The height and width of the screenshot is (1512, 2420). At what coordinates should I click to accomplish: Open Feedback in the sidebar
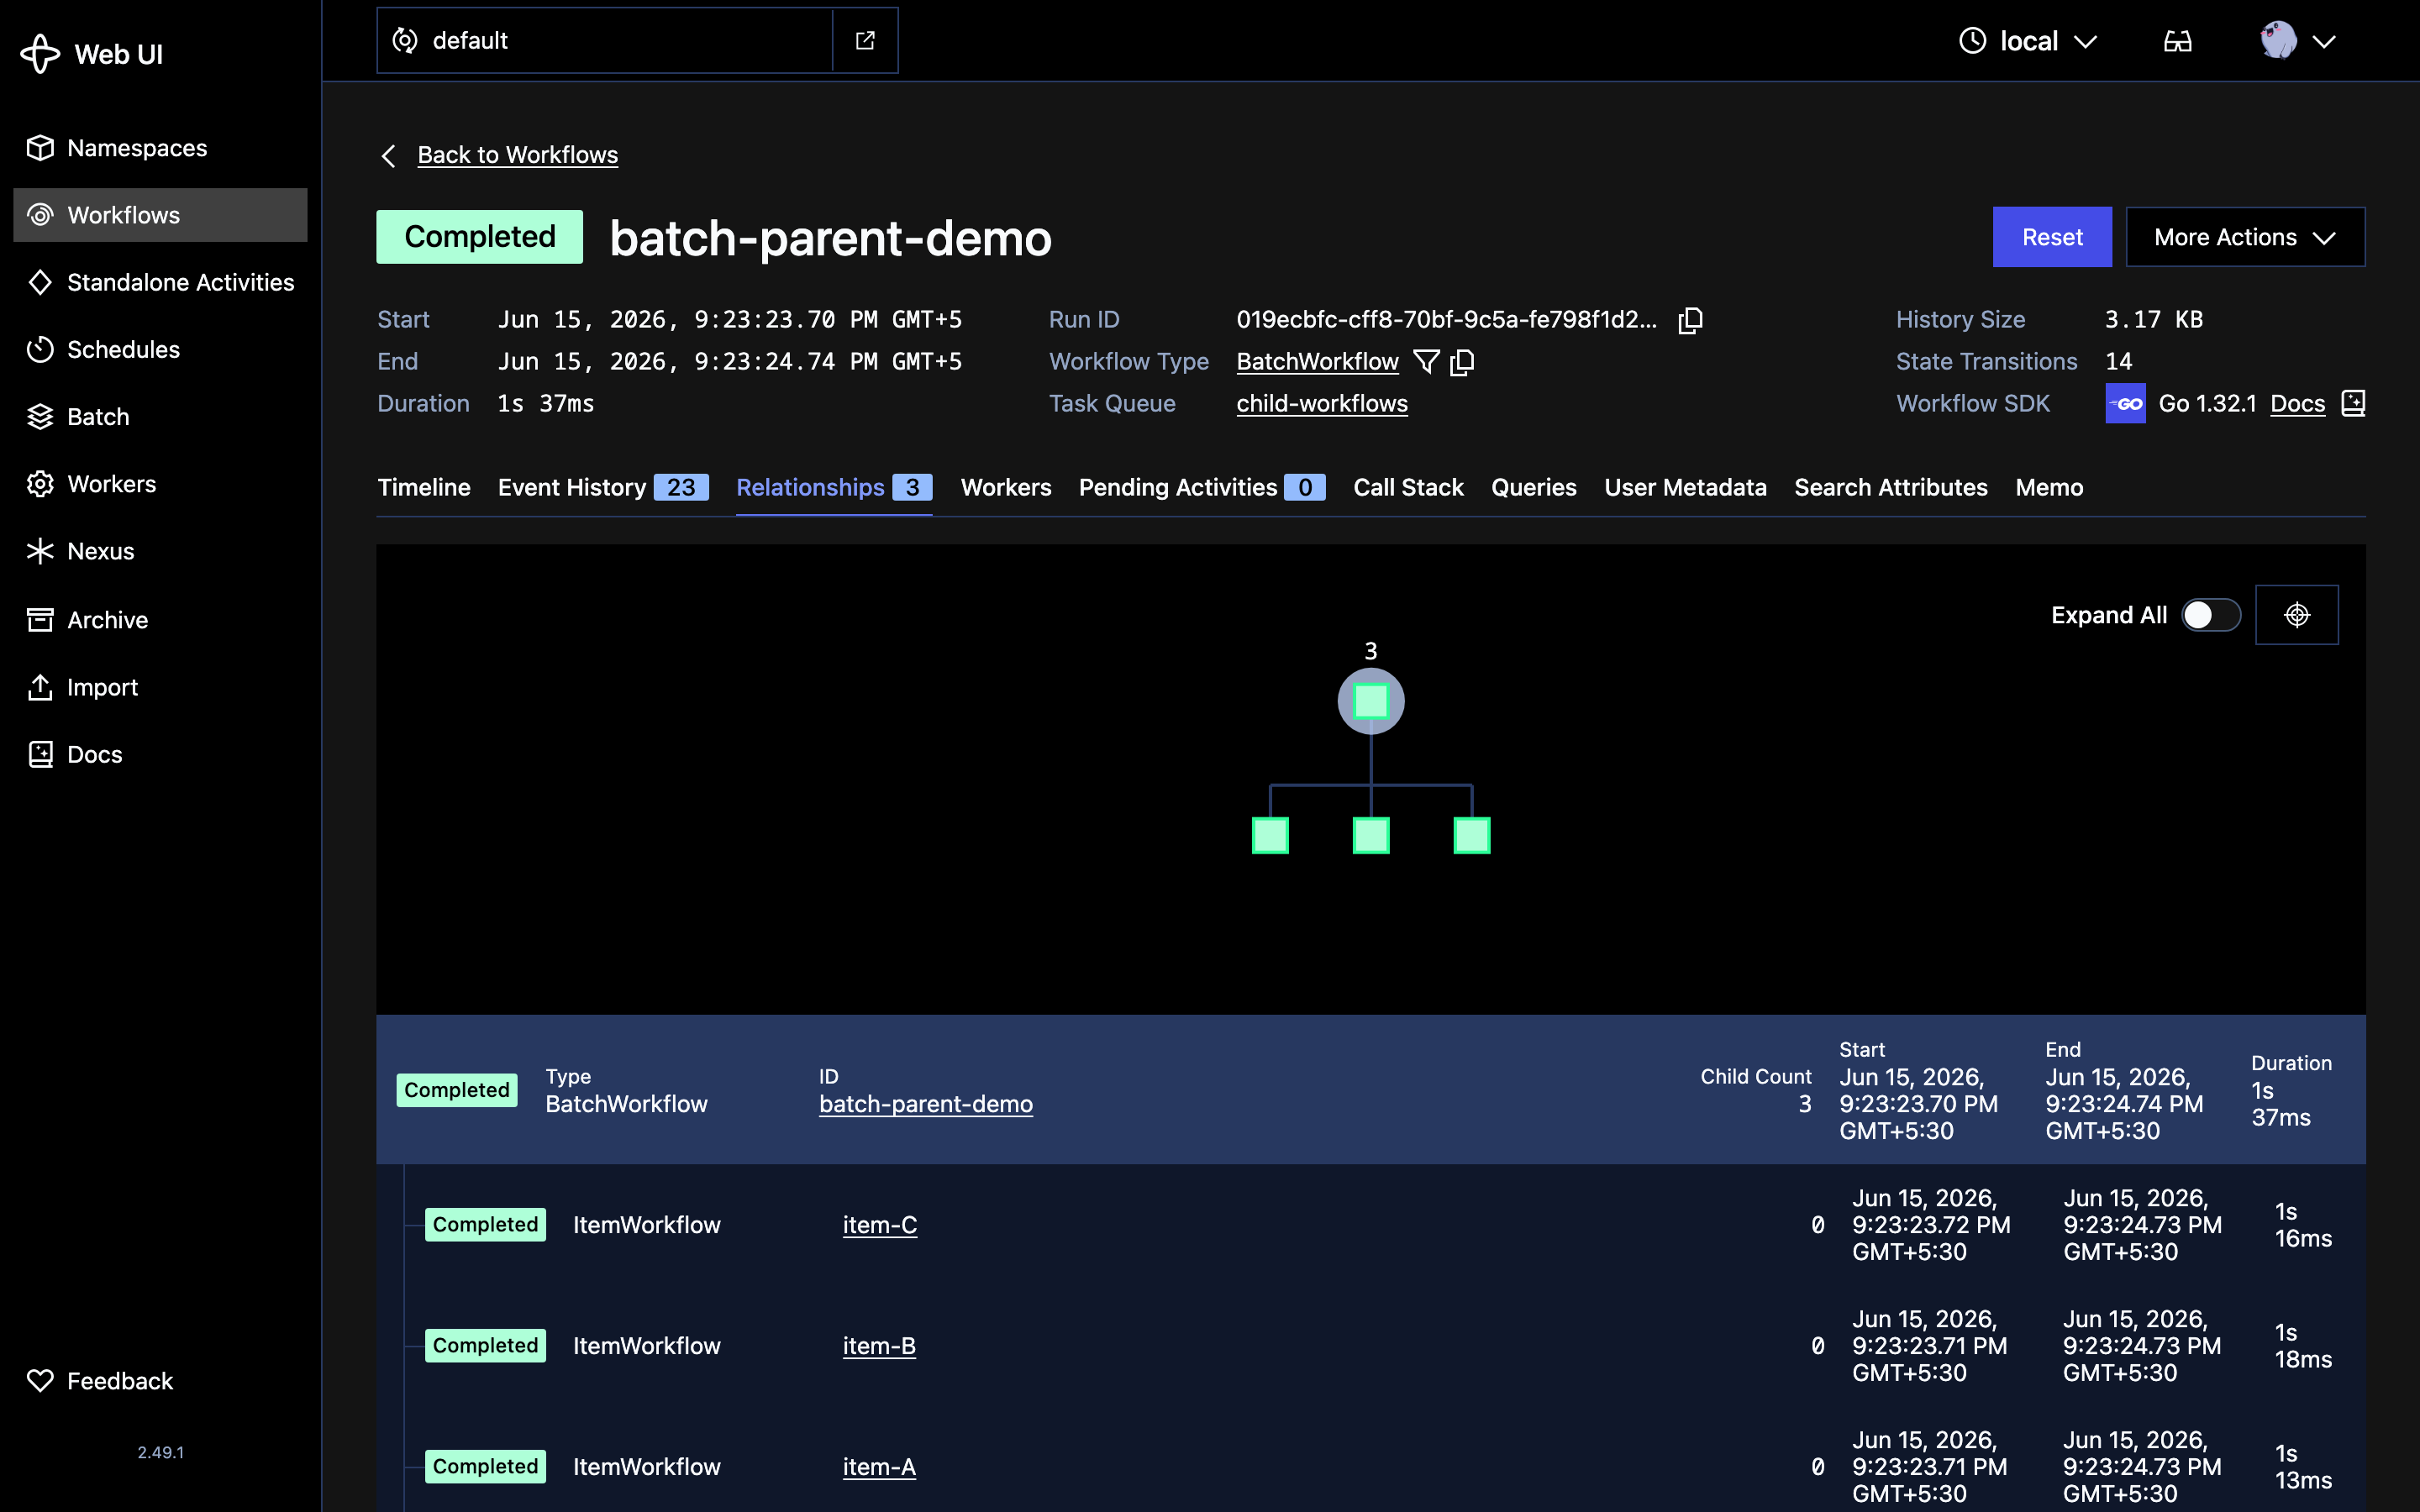tap(160, 1381)
